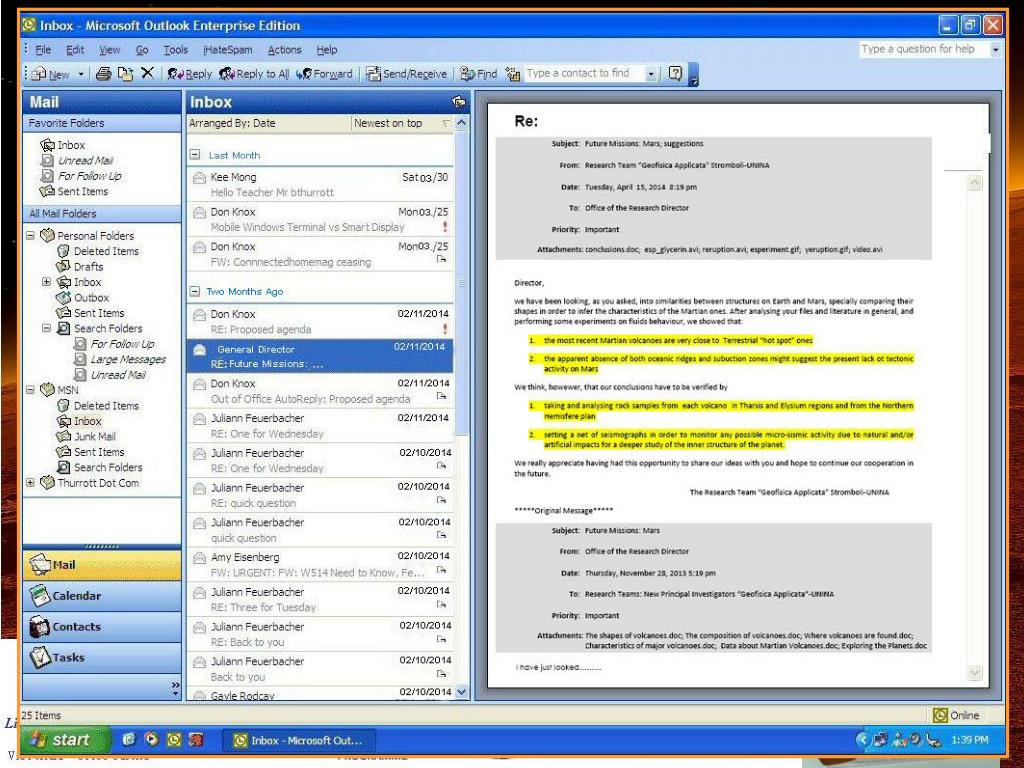Open the File menu
Viewport: 1024px width, 768px height.
[43, 50]
